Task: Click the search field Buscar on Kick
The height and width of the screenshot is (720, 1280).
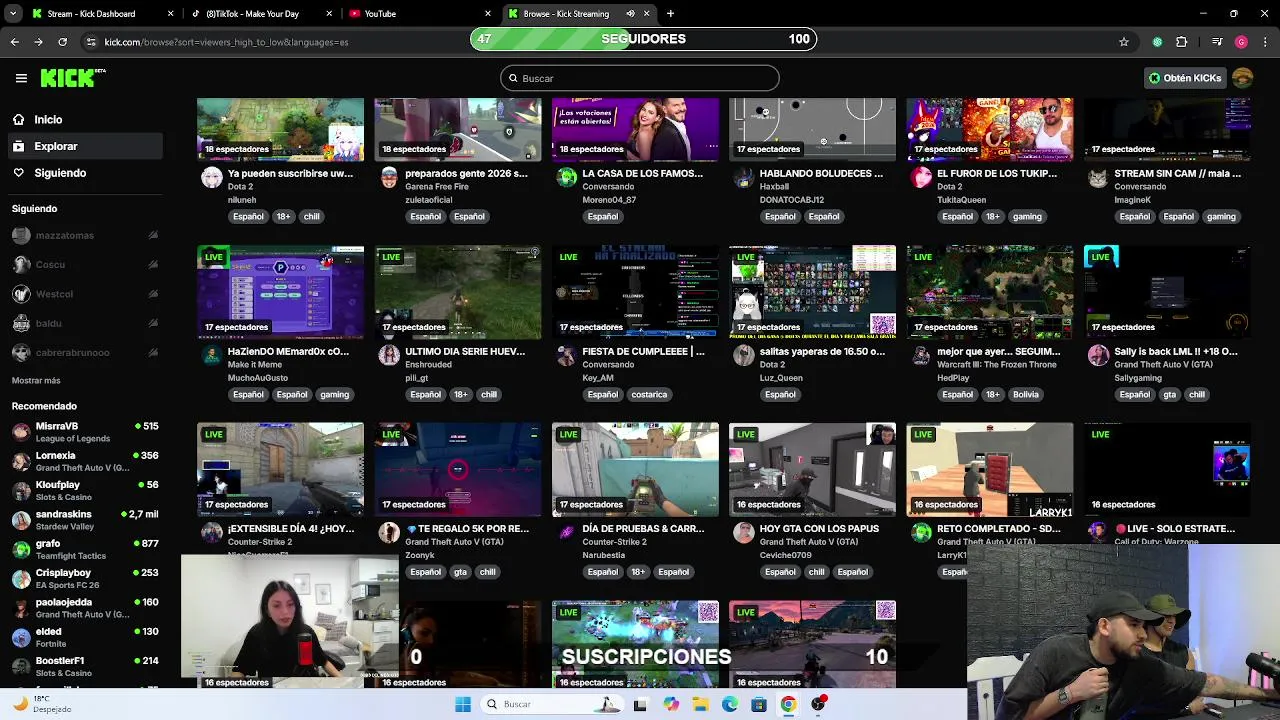Action: [640, 78]
